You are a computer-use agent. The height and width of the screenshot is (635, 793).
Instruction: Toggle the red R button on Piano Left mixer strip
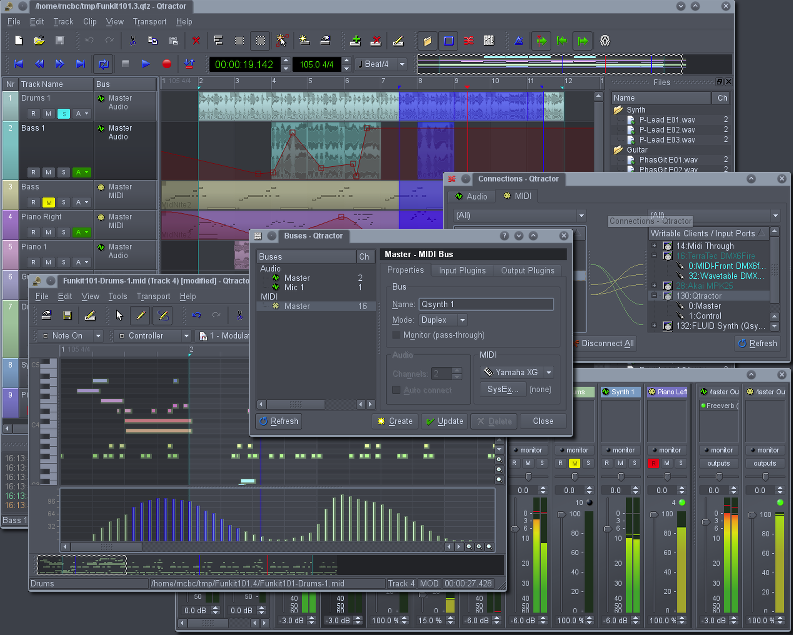click(653, 463)
